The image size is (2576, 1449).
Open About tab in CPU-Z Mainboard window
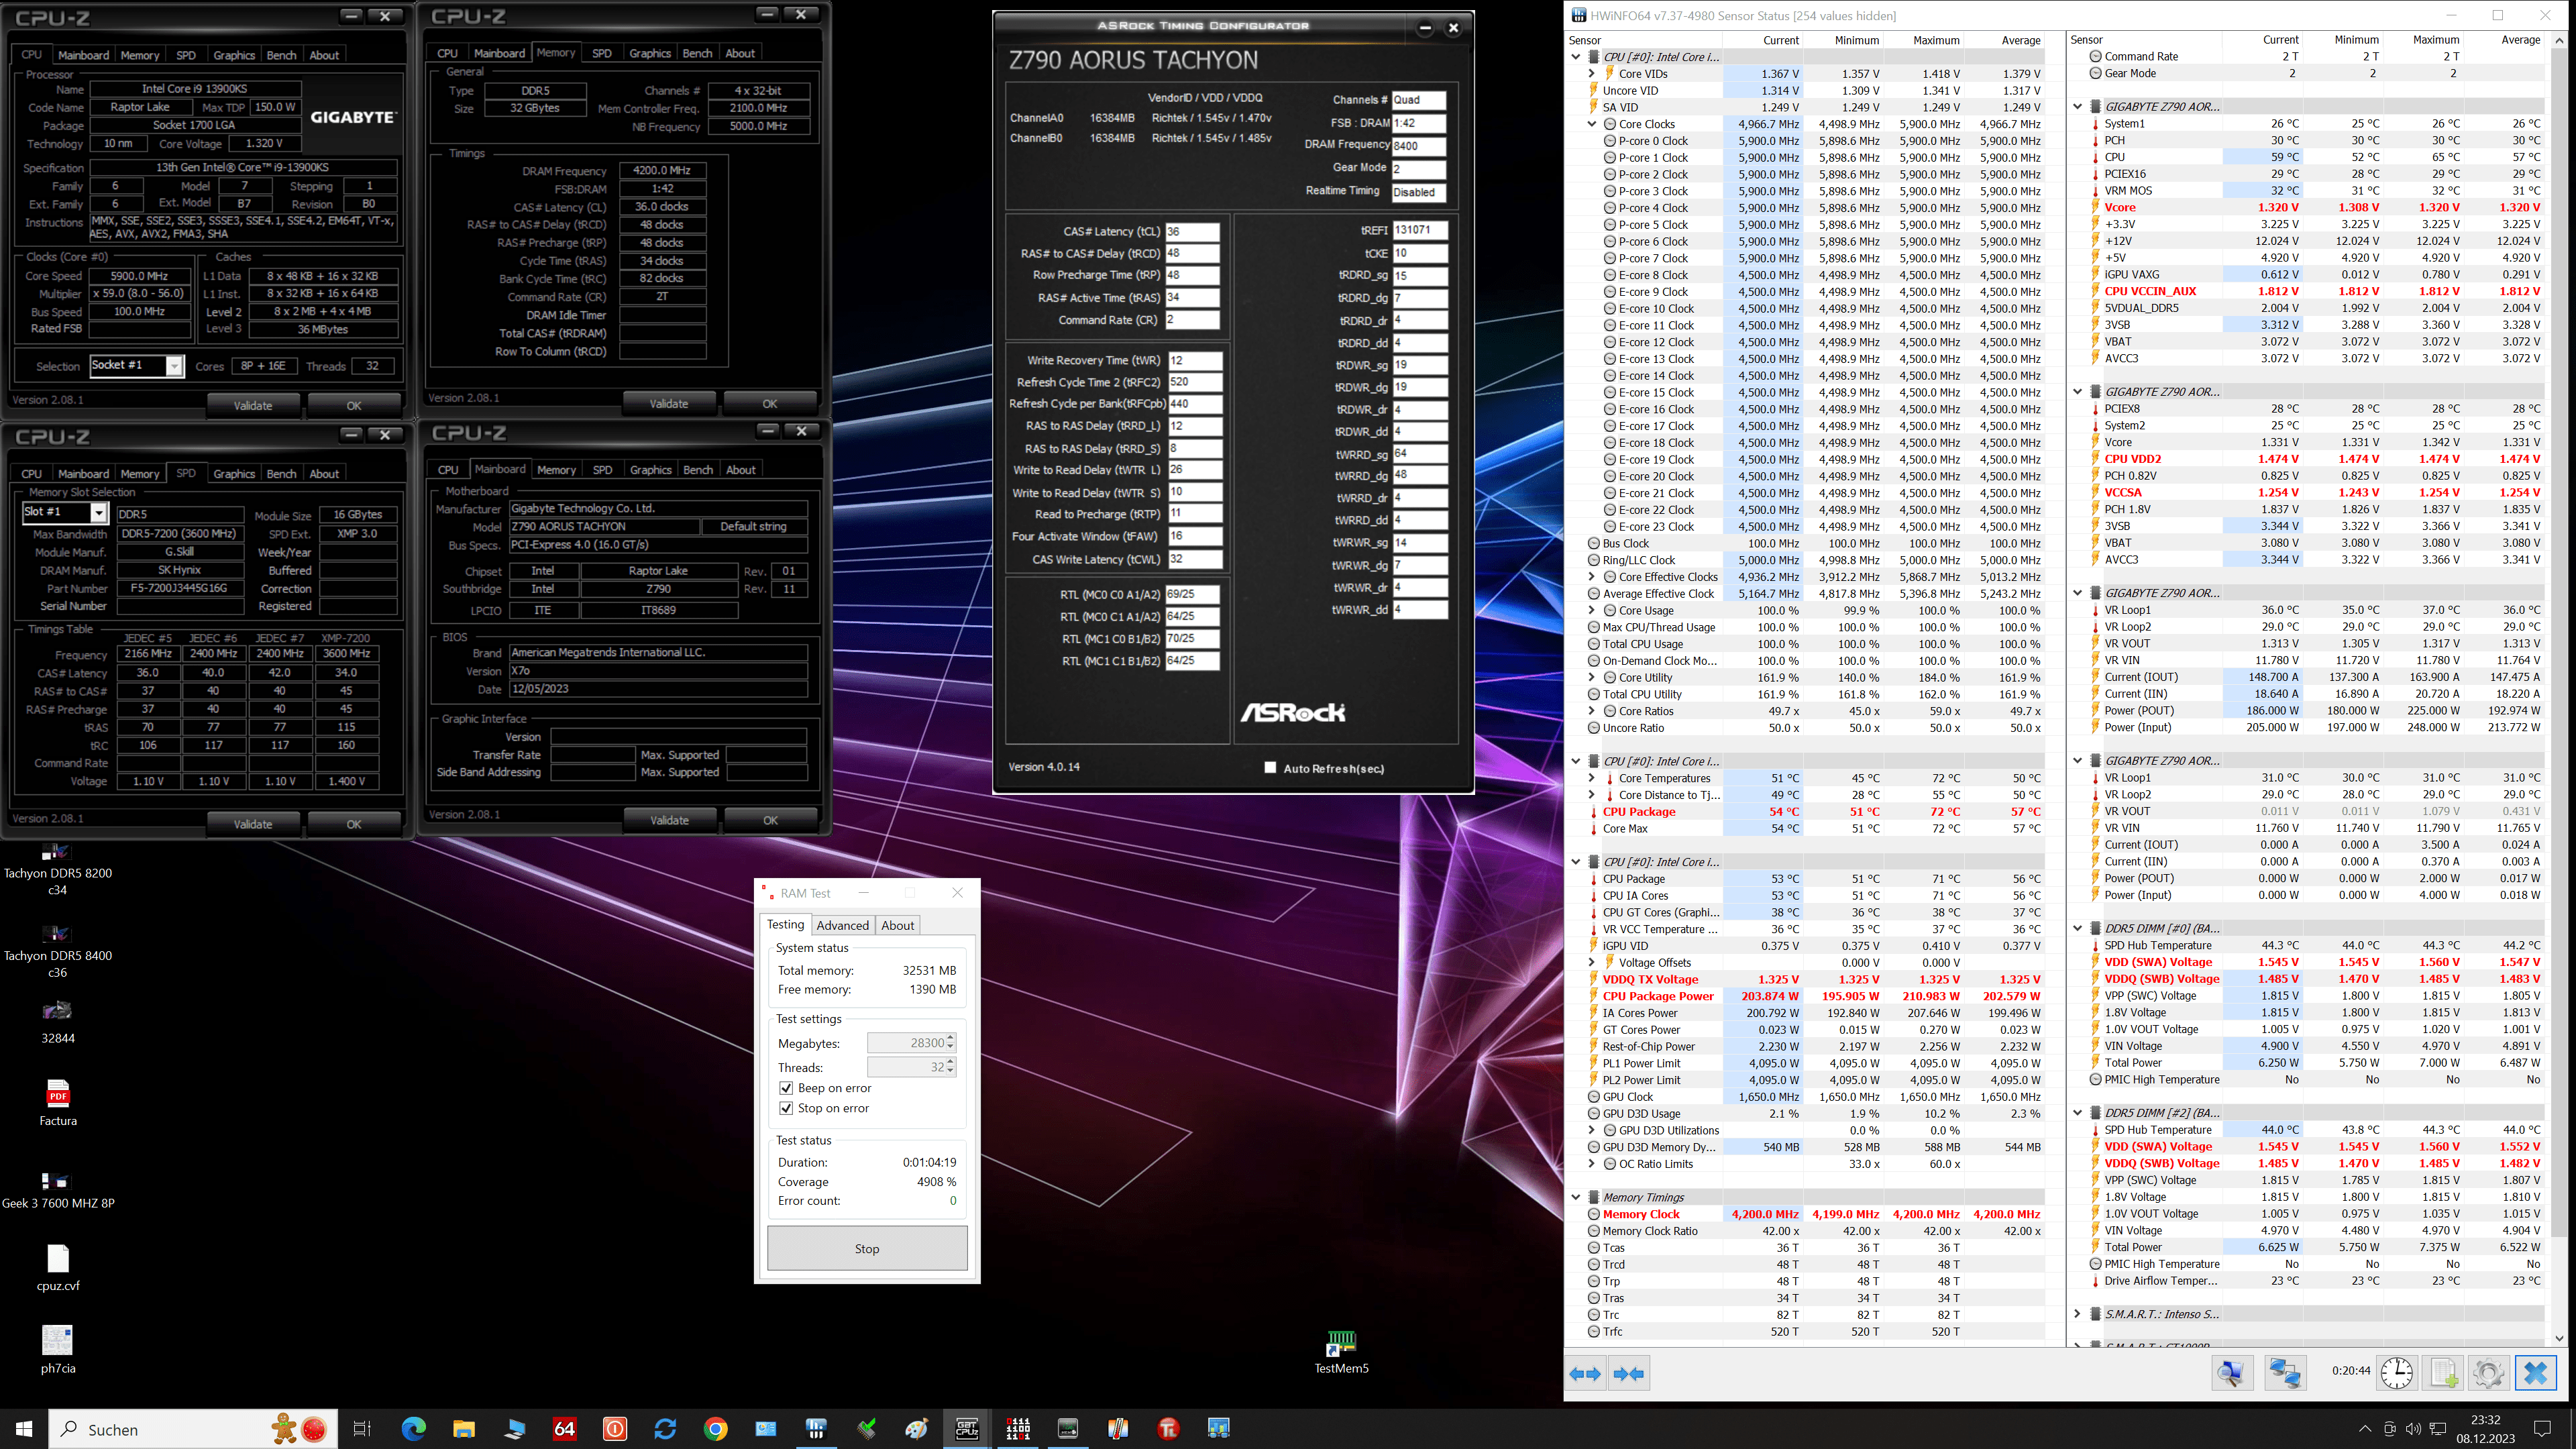point(740,470)
